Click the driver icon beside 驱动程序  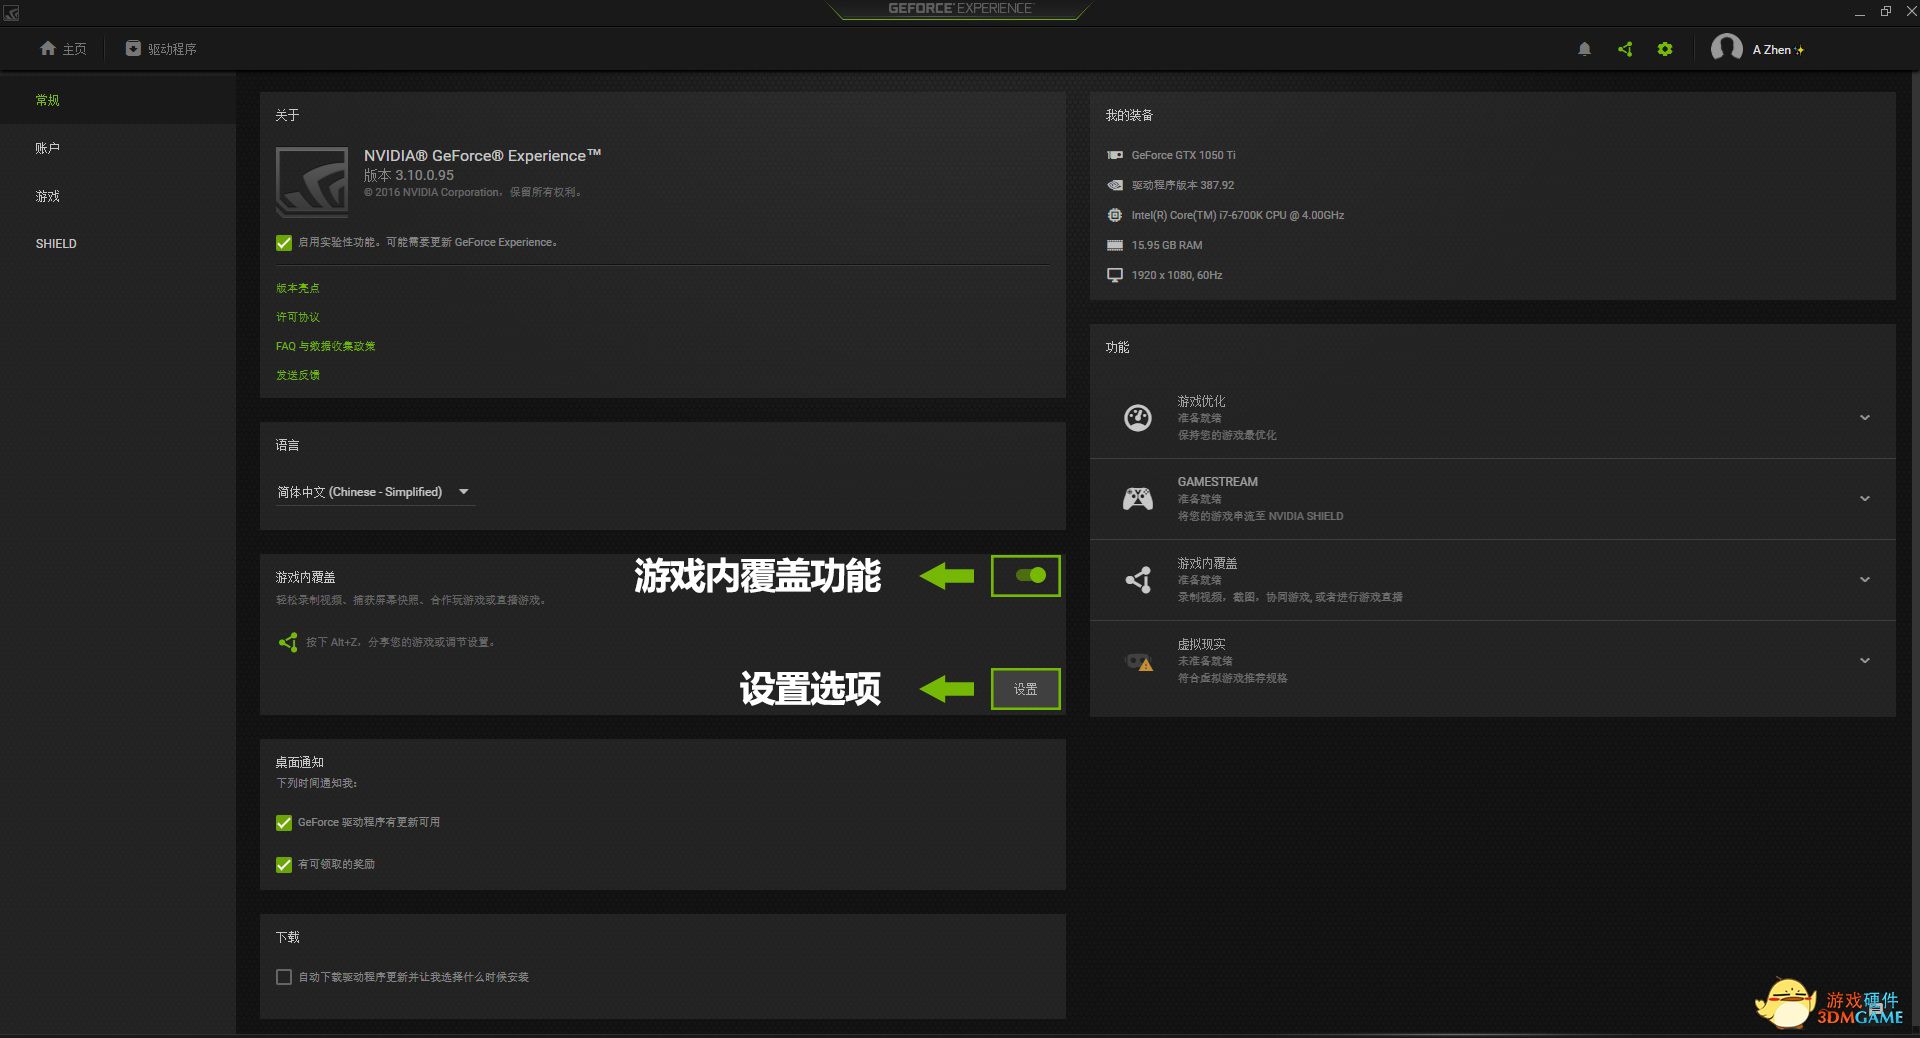pyautogui.click(x=133, y=48)
